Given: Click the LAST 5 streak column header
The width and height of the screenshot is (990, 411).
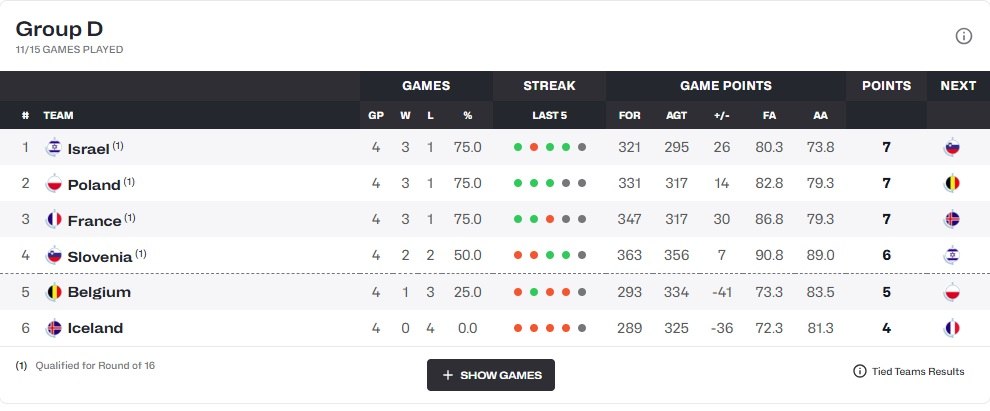Looking at the screenshot, I should 549,115.
